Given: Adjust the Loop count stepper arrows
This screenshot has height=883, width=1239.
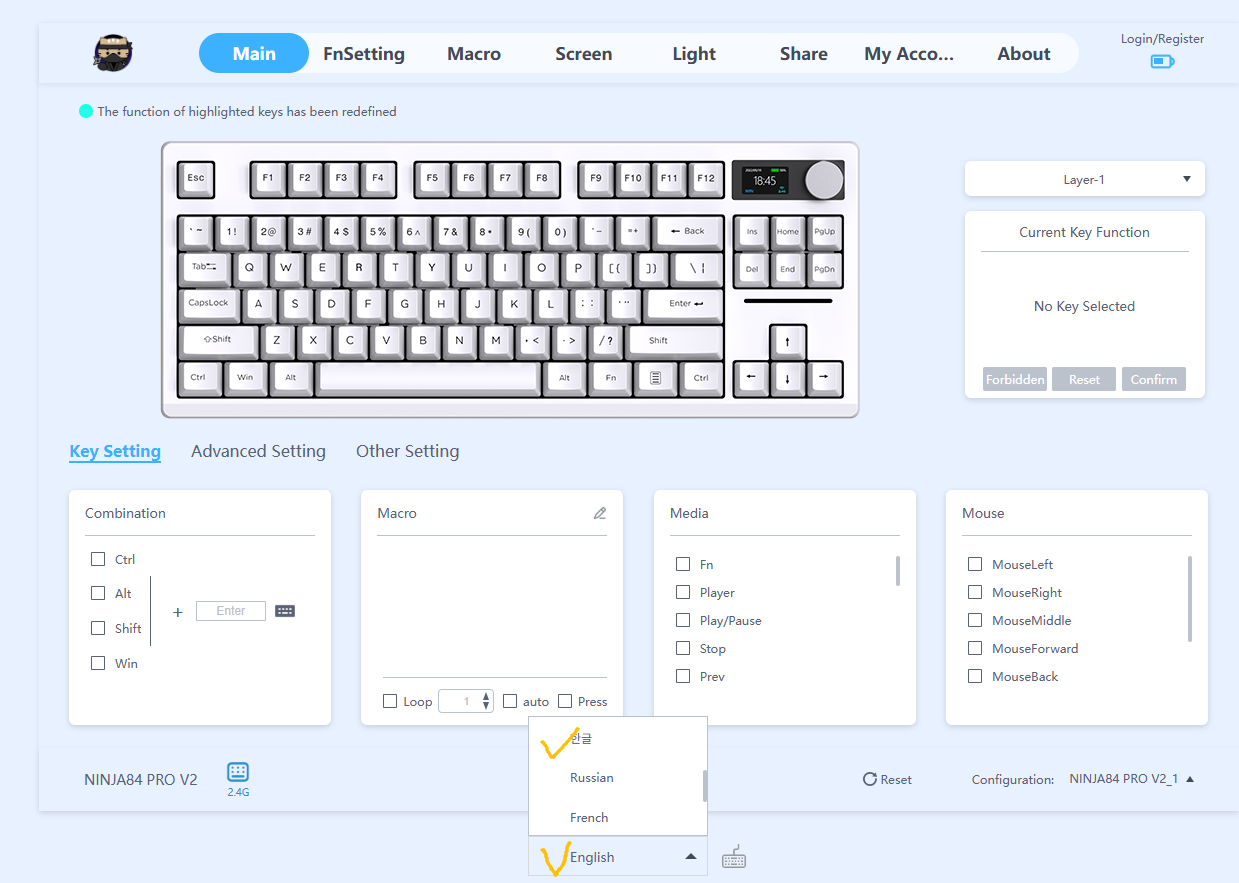Looking at the screenshot, I should [x=486, y=701].
